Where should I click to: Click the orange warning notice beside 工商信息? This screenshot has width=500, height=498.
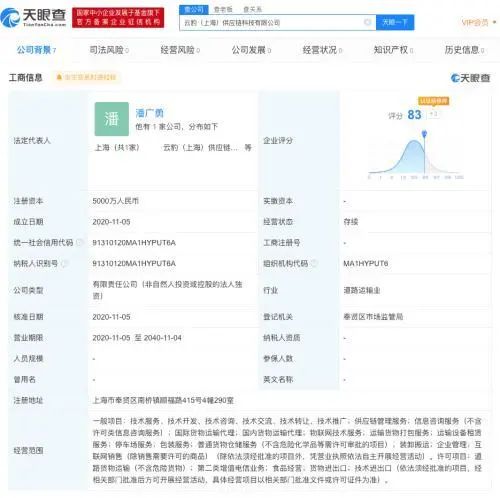[x=86, y=77]
